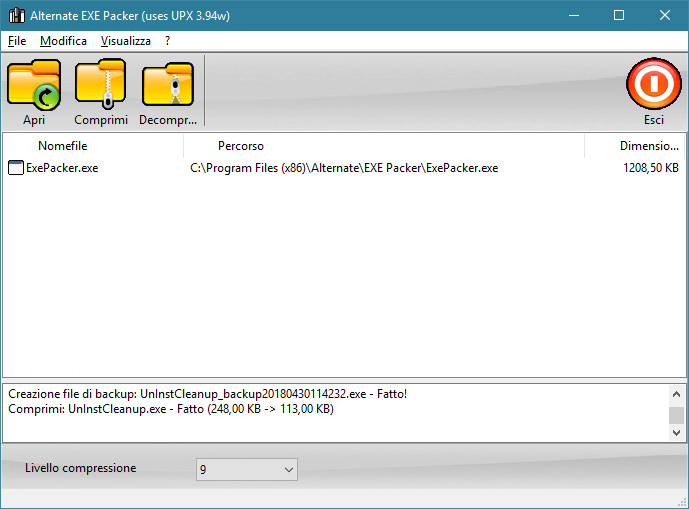
Task: Click the Comprimi compress icon
Action: click(x=100, y=85)
